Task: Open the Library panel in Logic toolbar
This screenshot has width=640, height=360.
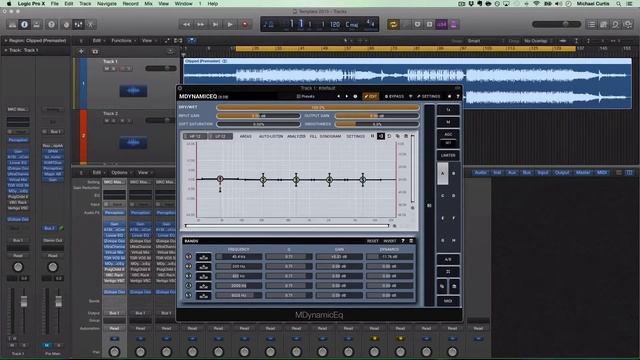Action: click(x=12, y=24)
